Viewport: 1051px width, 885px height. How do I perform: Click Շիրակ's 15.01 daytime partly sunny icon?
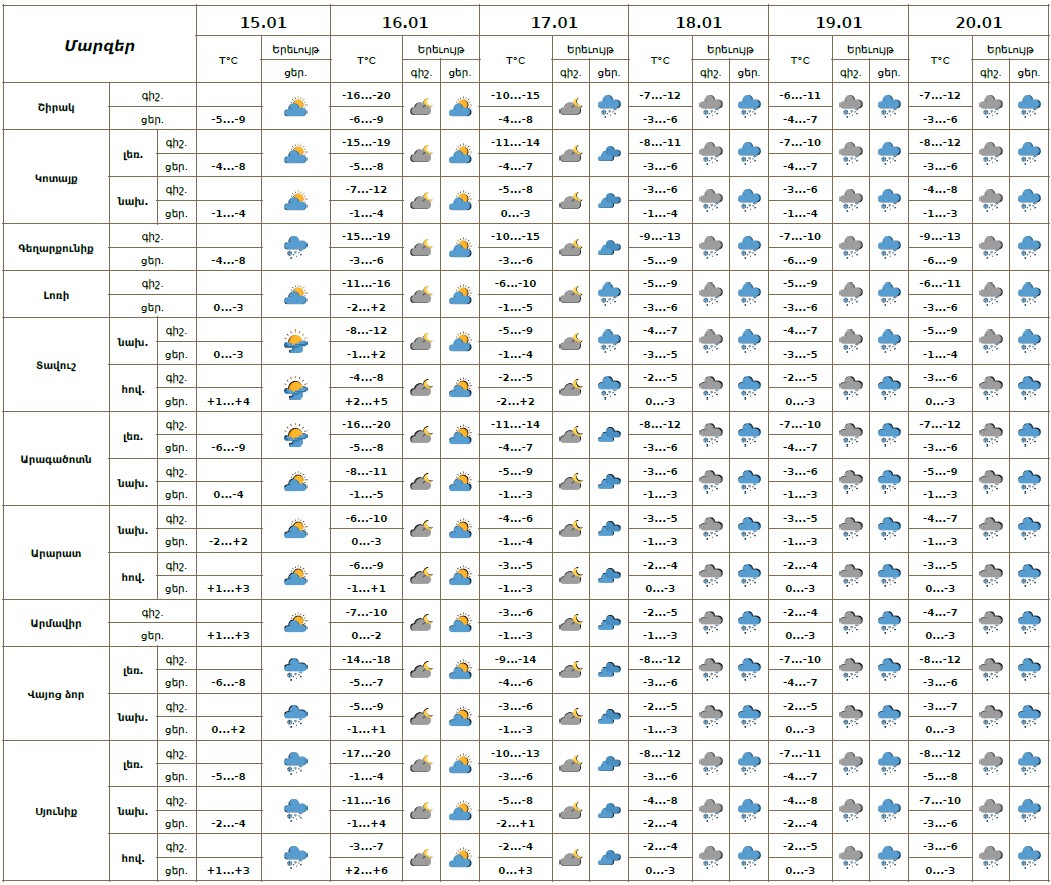pos(295,107)
